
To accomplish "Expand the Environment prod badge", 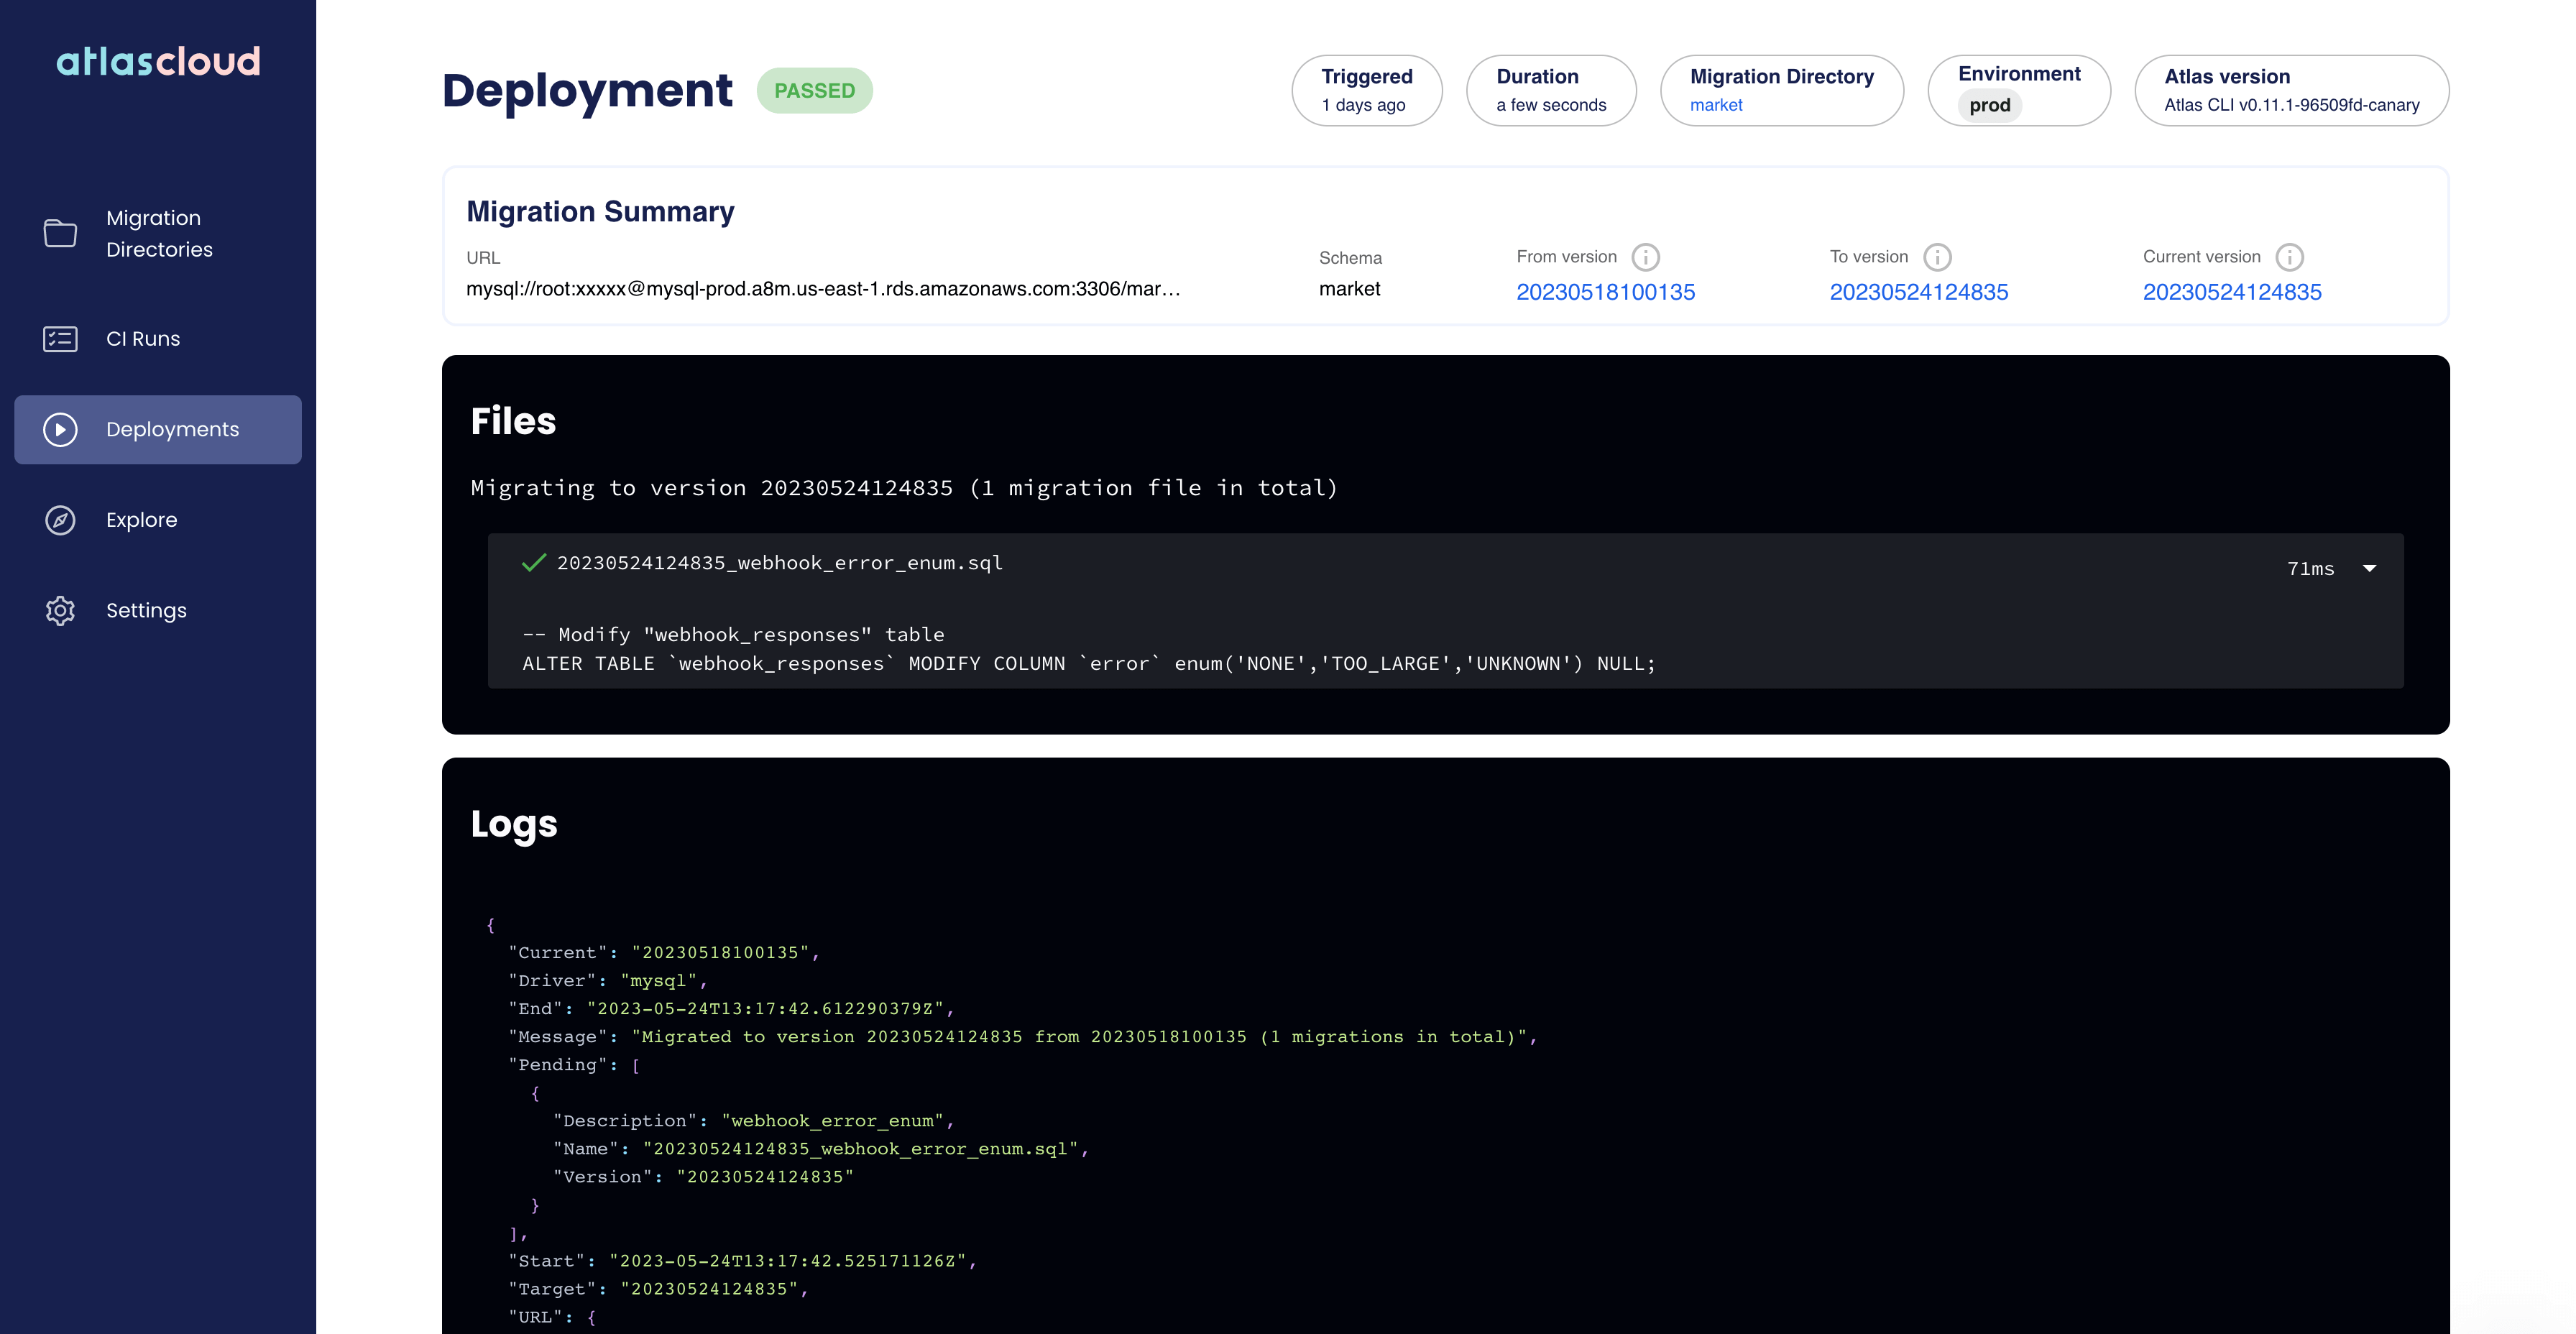I will coord(2019,90).
